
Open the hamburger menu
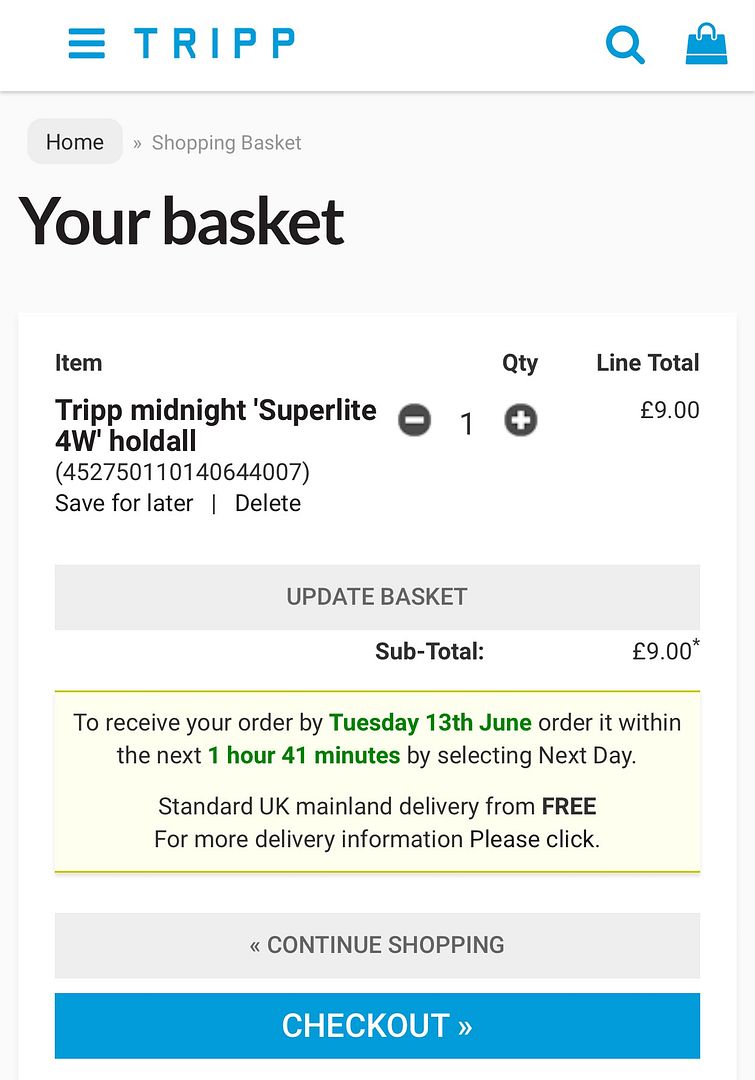click(x=87, y=43)
